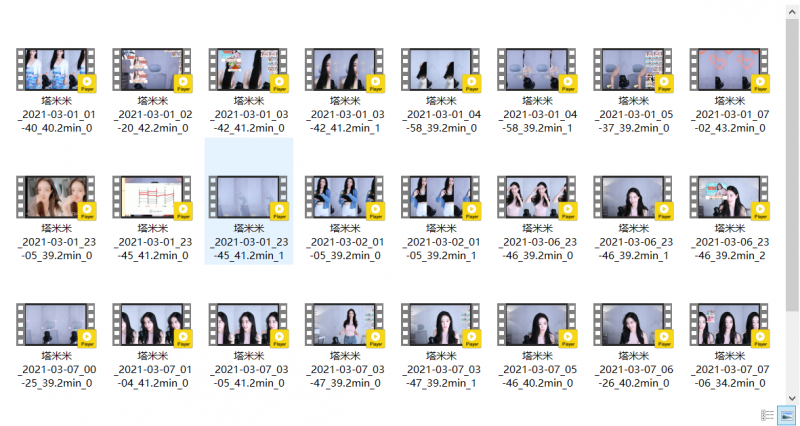Click filename label 2021-03-06_23-46_39.2min_2

pyautogui.click(x=728, y=243)
